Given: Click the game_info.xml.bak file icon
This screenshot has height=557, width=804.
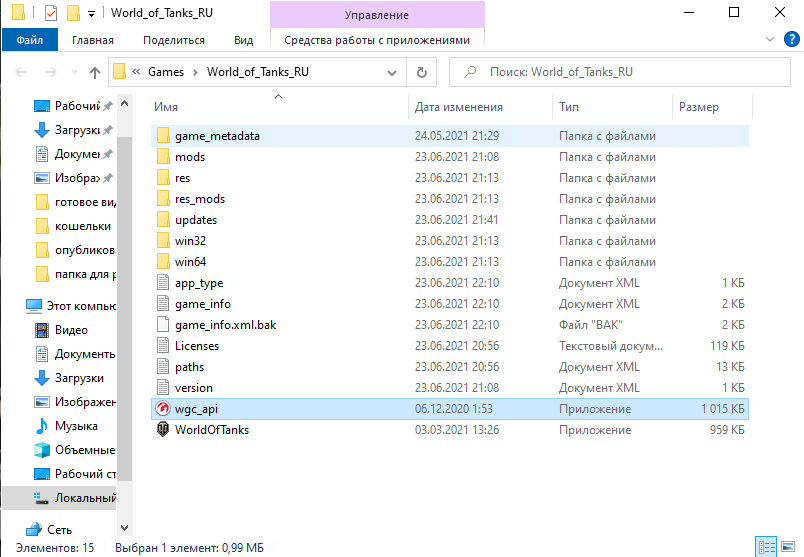Looking at the screenshot, I should [163, 325].
